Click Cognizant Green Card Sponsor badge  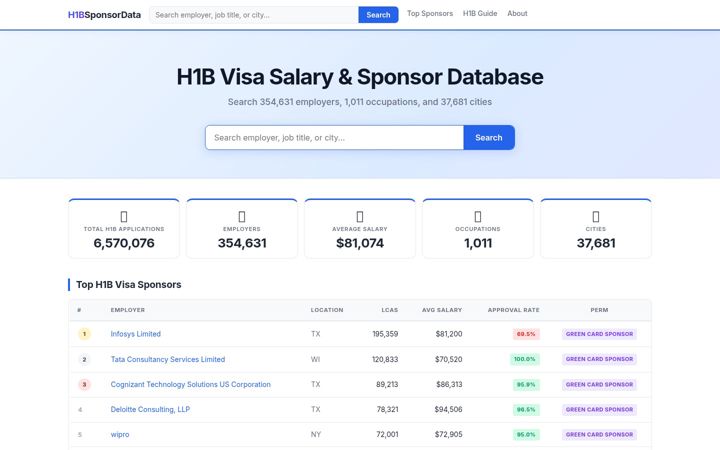coord(599,384)
